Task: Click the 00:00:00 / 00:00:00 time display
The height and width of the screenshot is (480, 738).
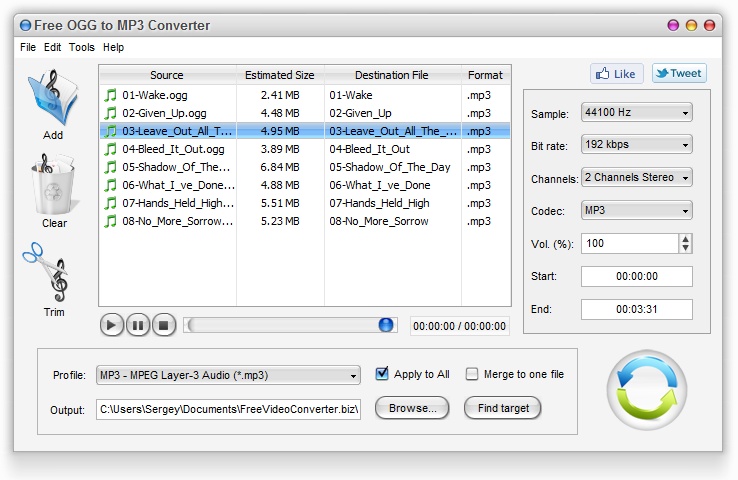Action: coord(459,326)
